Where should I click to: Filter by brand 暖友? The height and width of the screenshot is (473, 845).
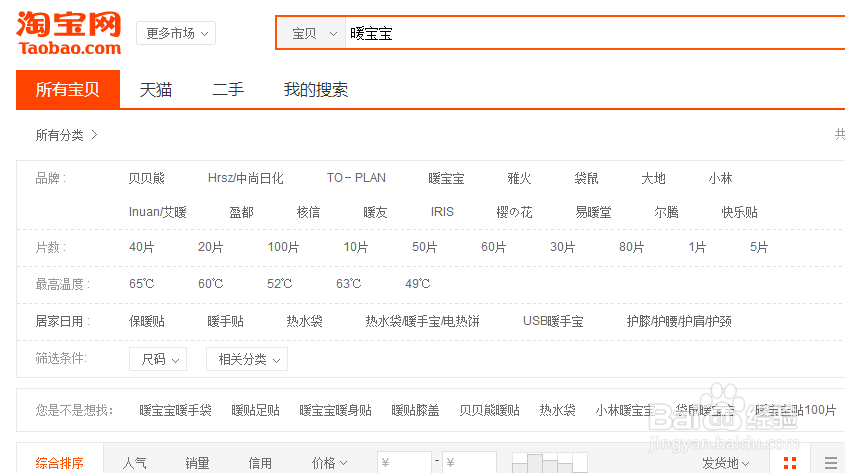375,212
